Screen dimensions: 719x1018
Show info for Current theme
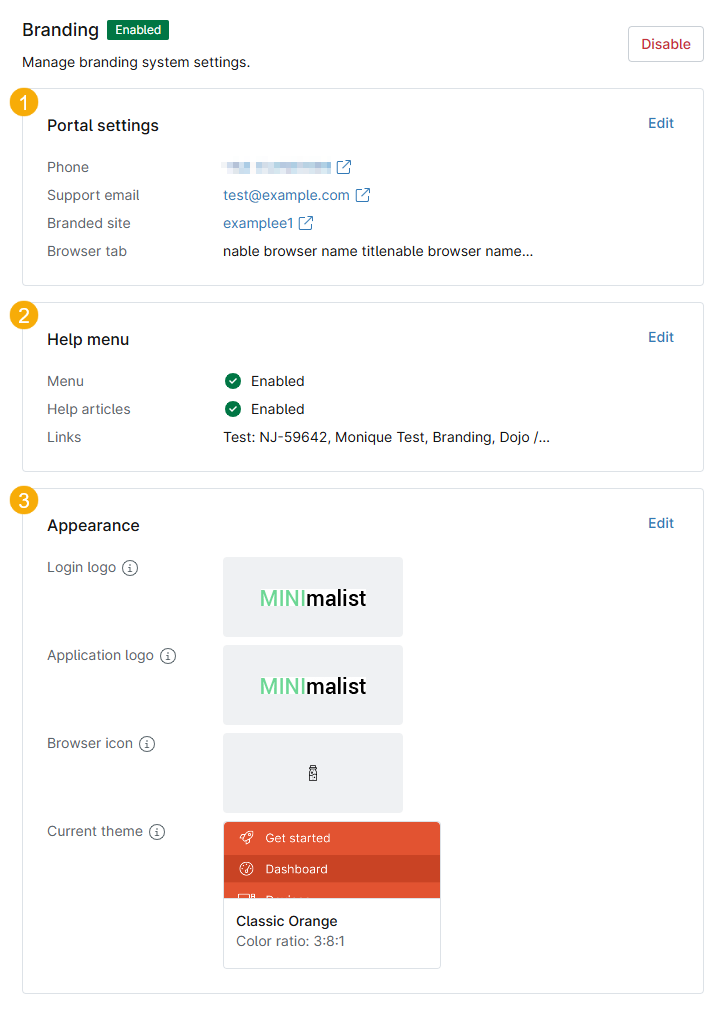157,832
